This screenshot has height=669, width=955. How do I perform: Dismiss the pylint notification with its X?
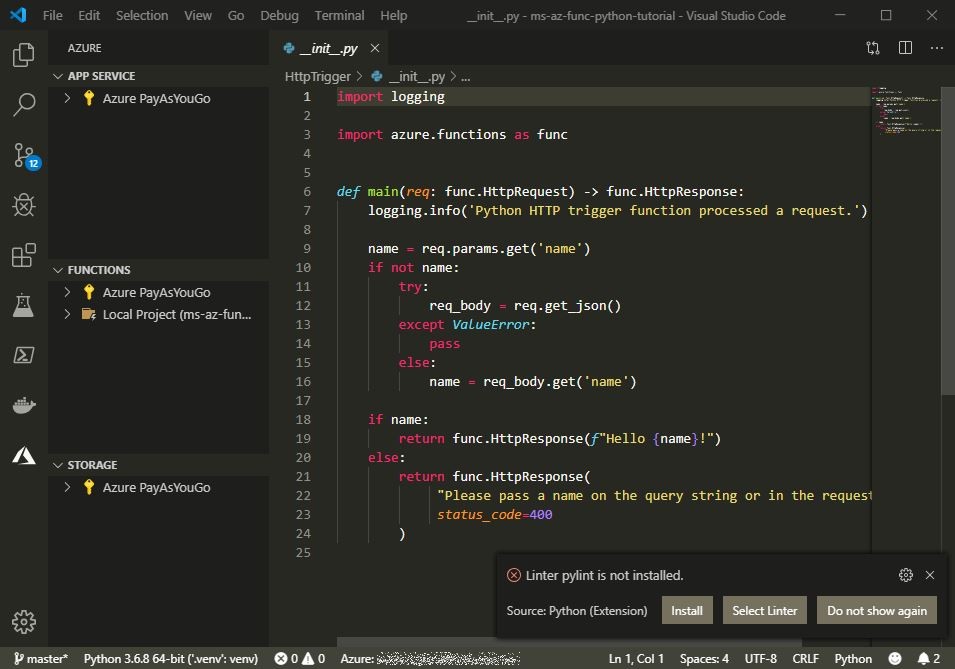point(930,575)
